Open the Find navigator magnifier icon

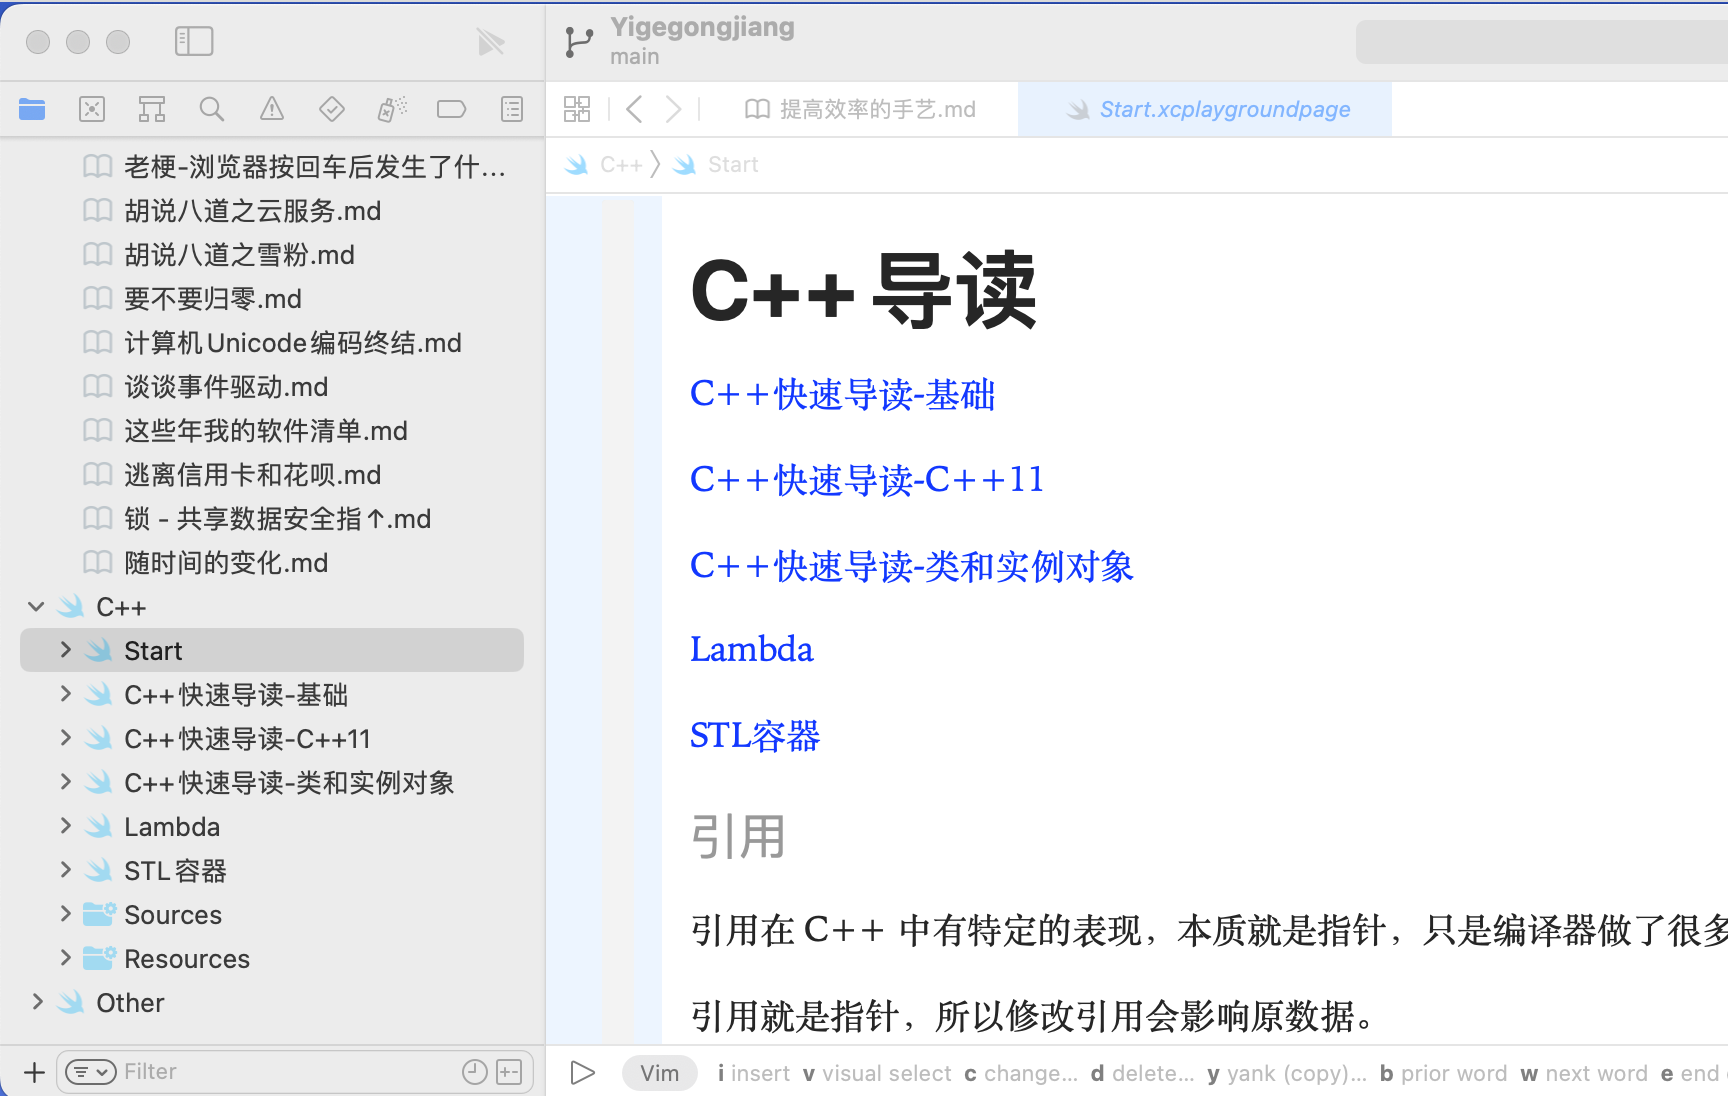[x=212, y=109]
